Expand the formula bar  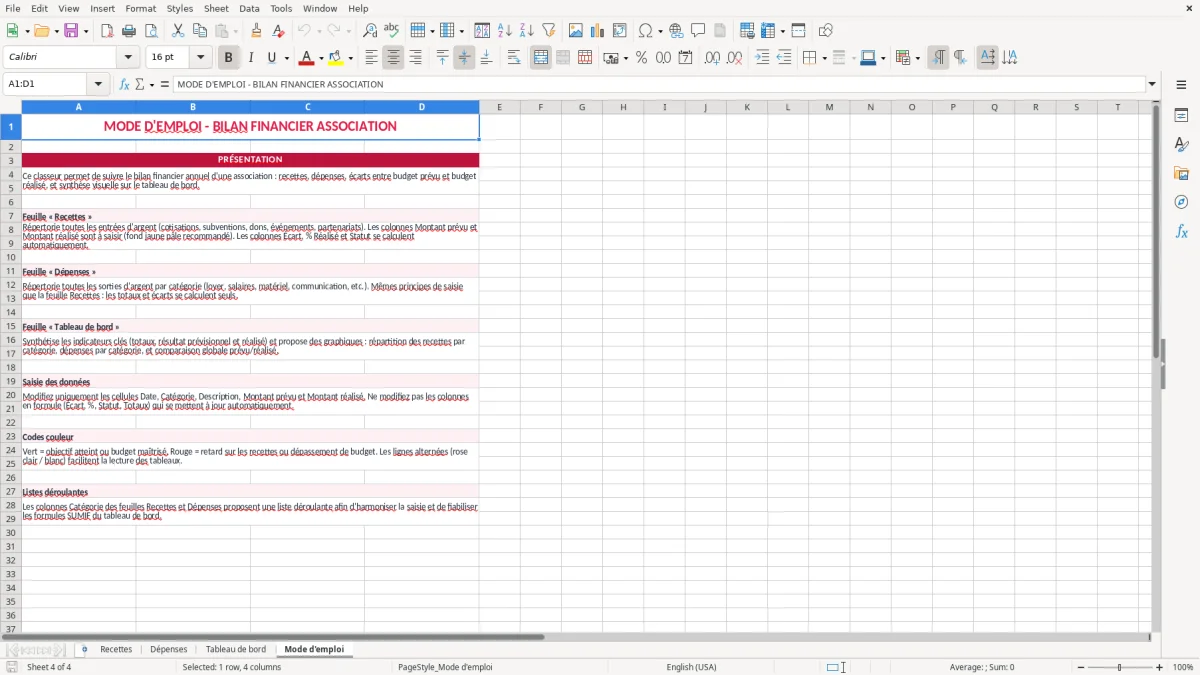click(x=1152, y=84)
